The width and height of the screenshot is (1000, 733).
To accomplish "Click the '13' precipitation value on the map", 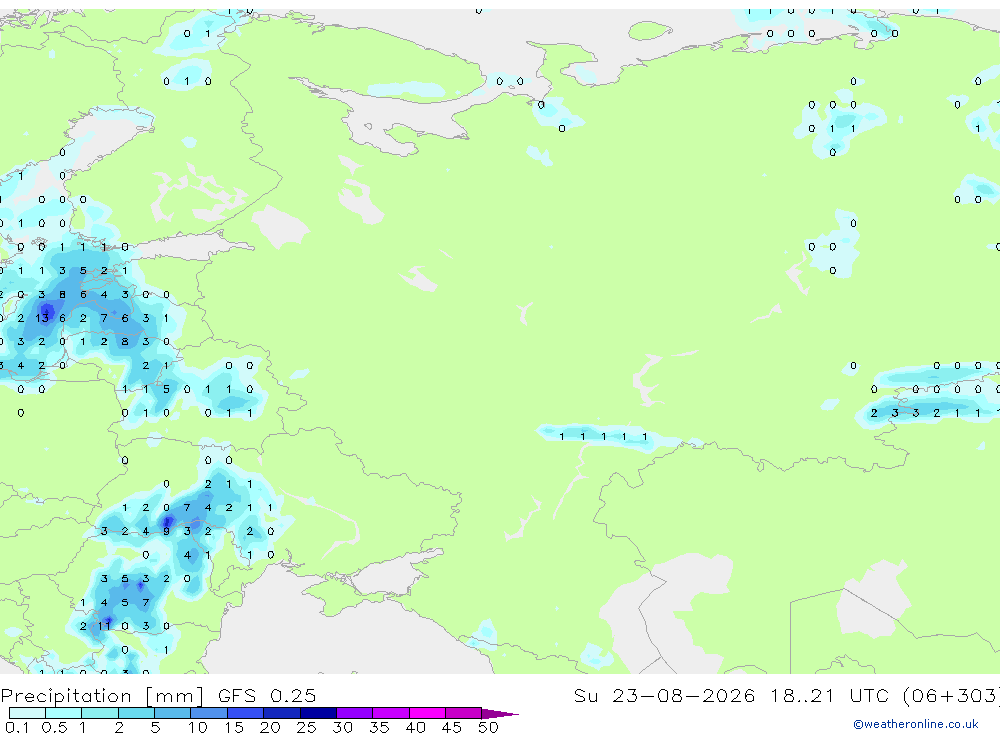I will (x=42, y=318).
